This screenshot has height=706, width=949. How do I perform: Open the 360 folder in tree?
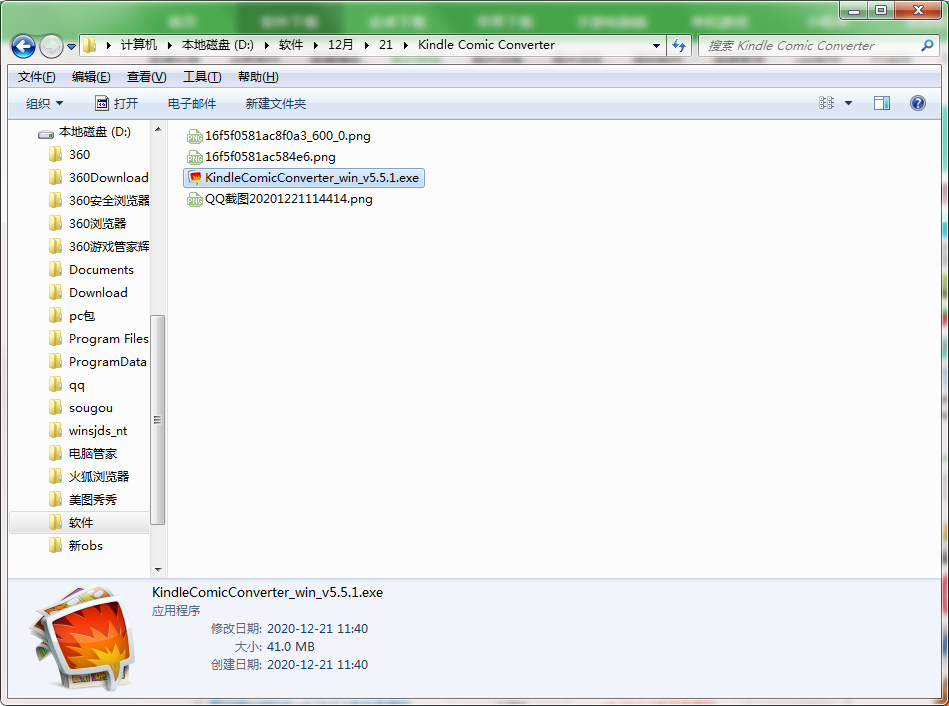point(79,154)
